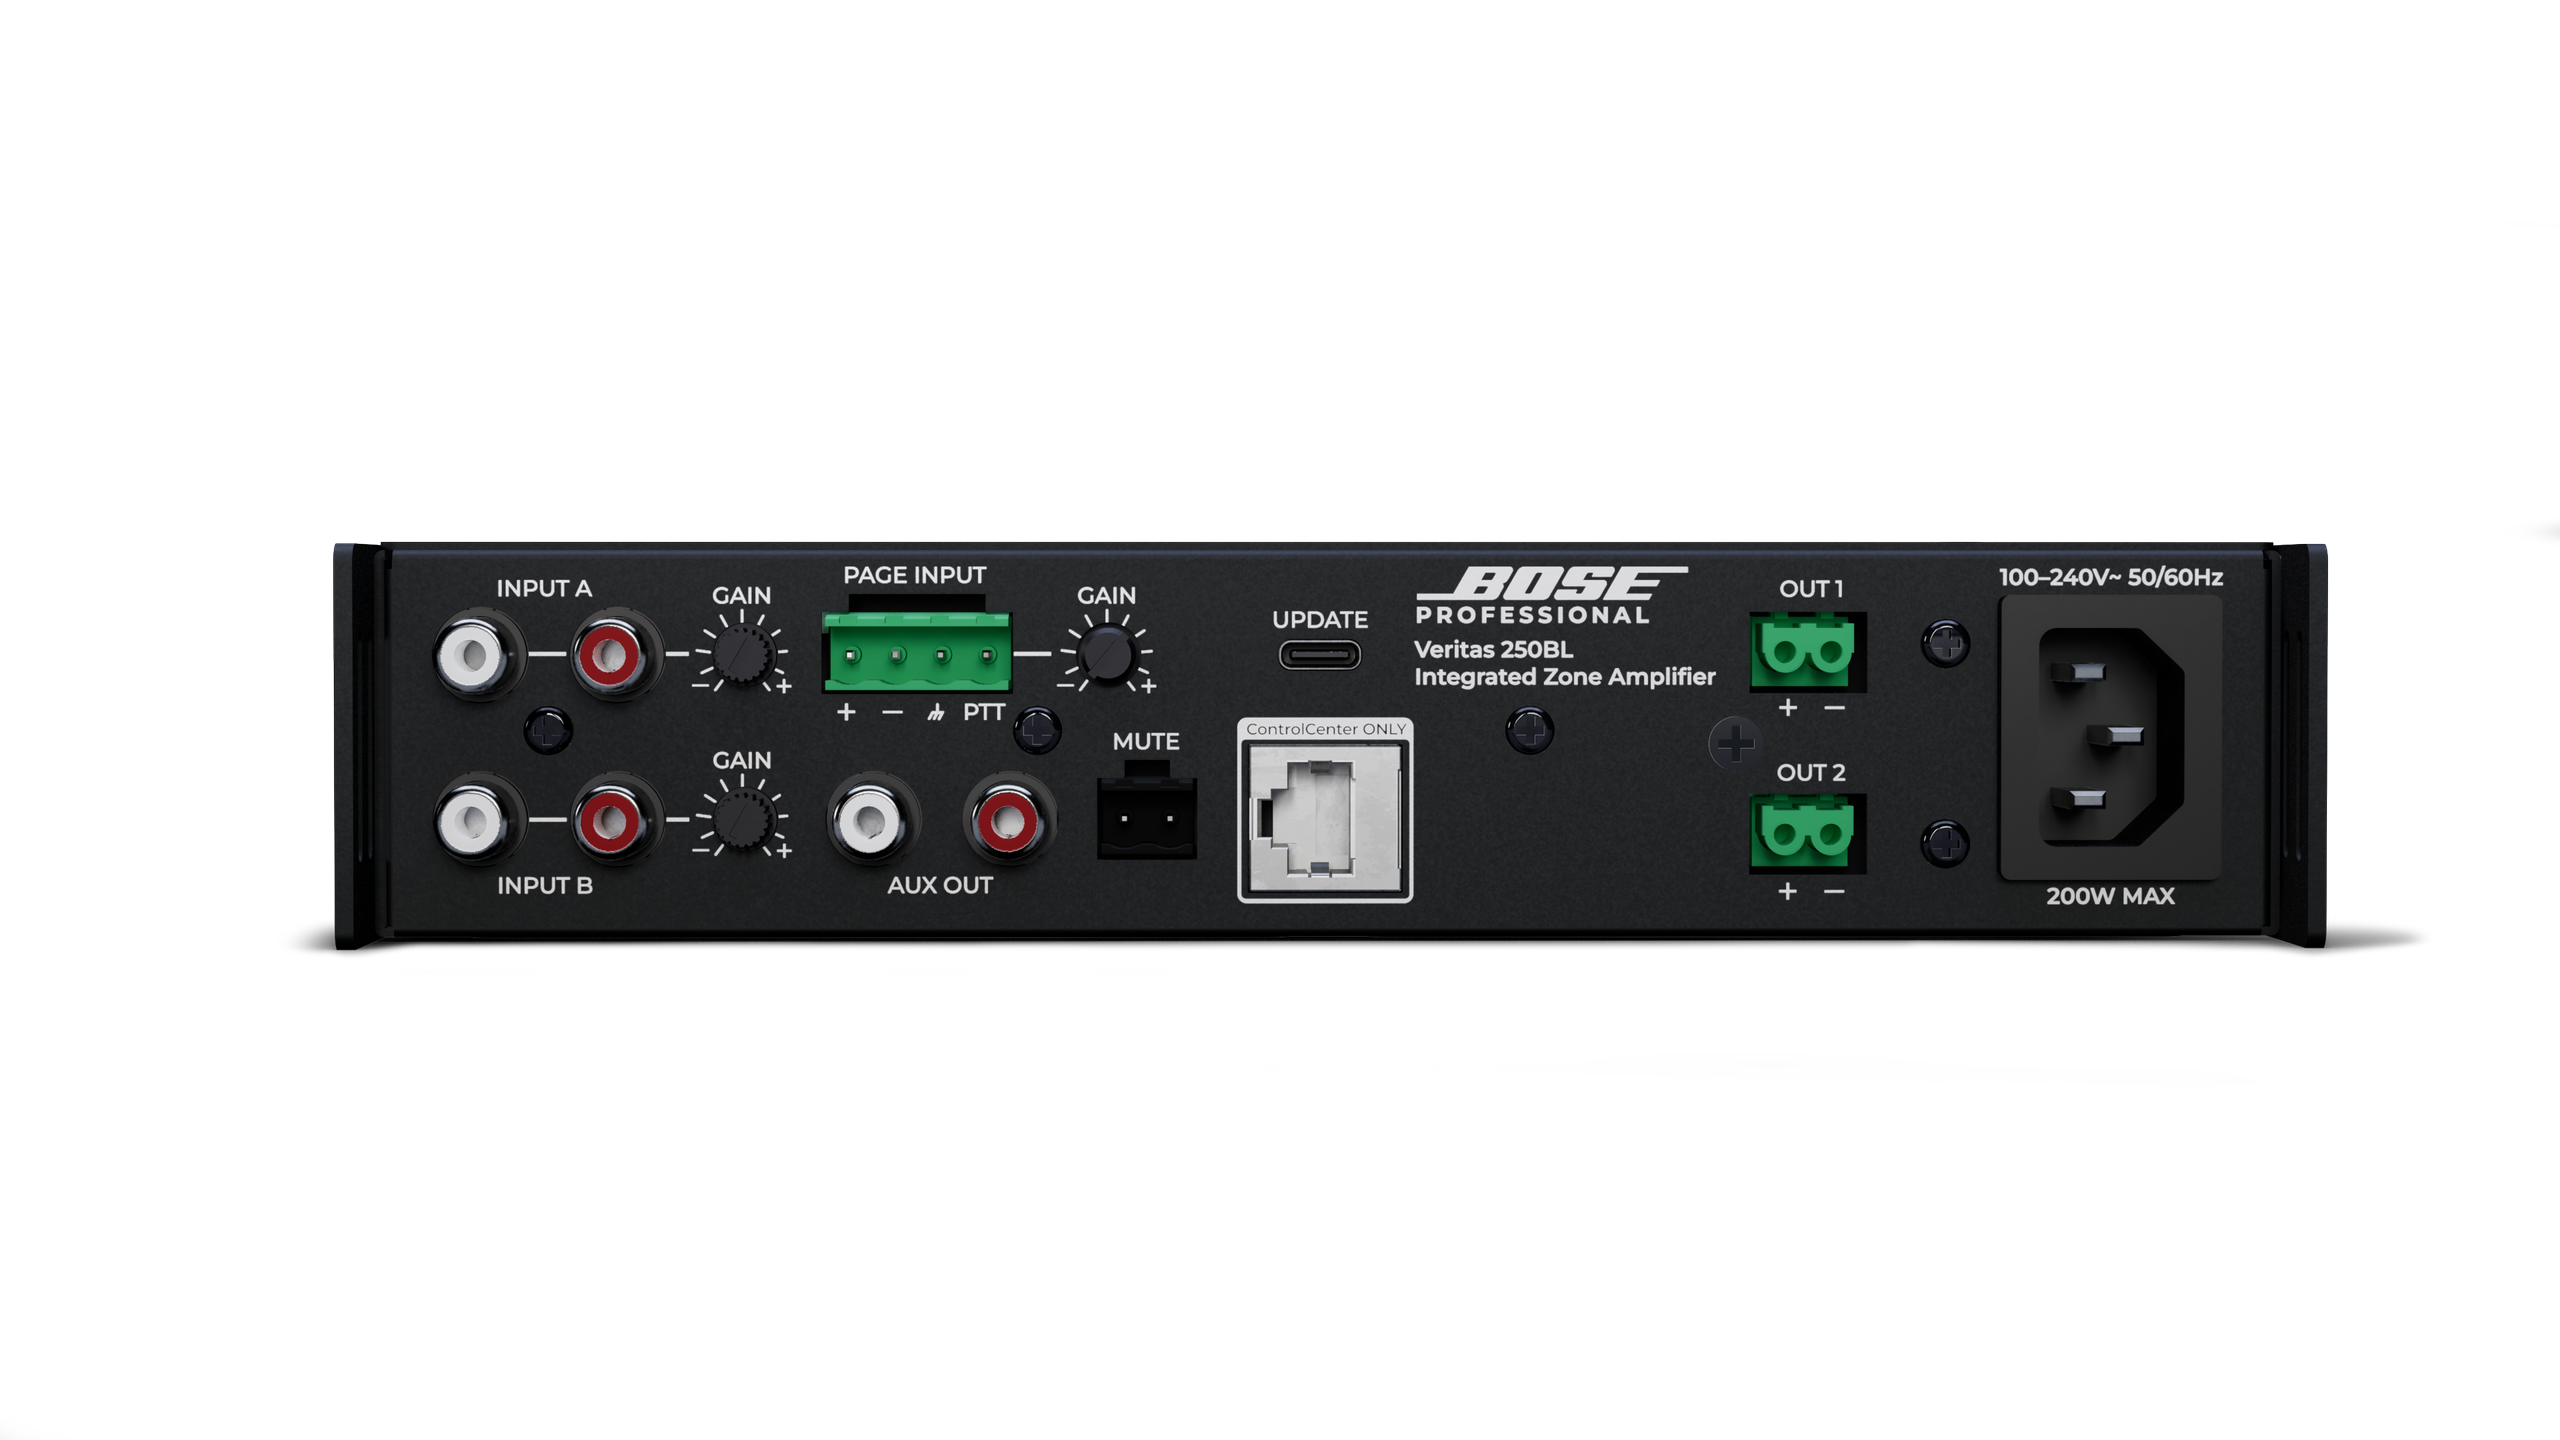Screen dimensions: 2560x1440
Task: Click the Input B gain knob
Action: tap(742, 819)
